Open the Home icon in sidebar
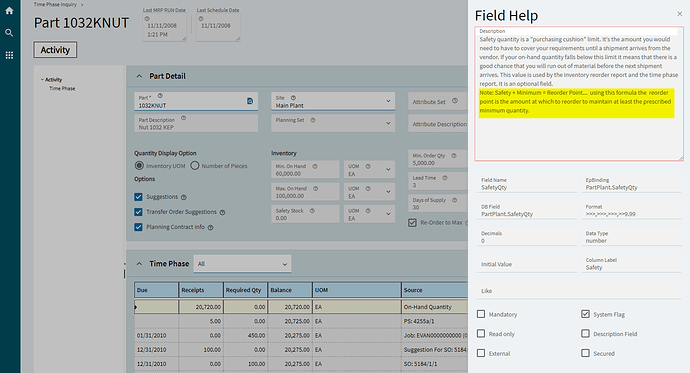This screenshot has width=690, height=373. pyautogui.click(x=9, y=11)
